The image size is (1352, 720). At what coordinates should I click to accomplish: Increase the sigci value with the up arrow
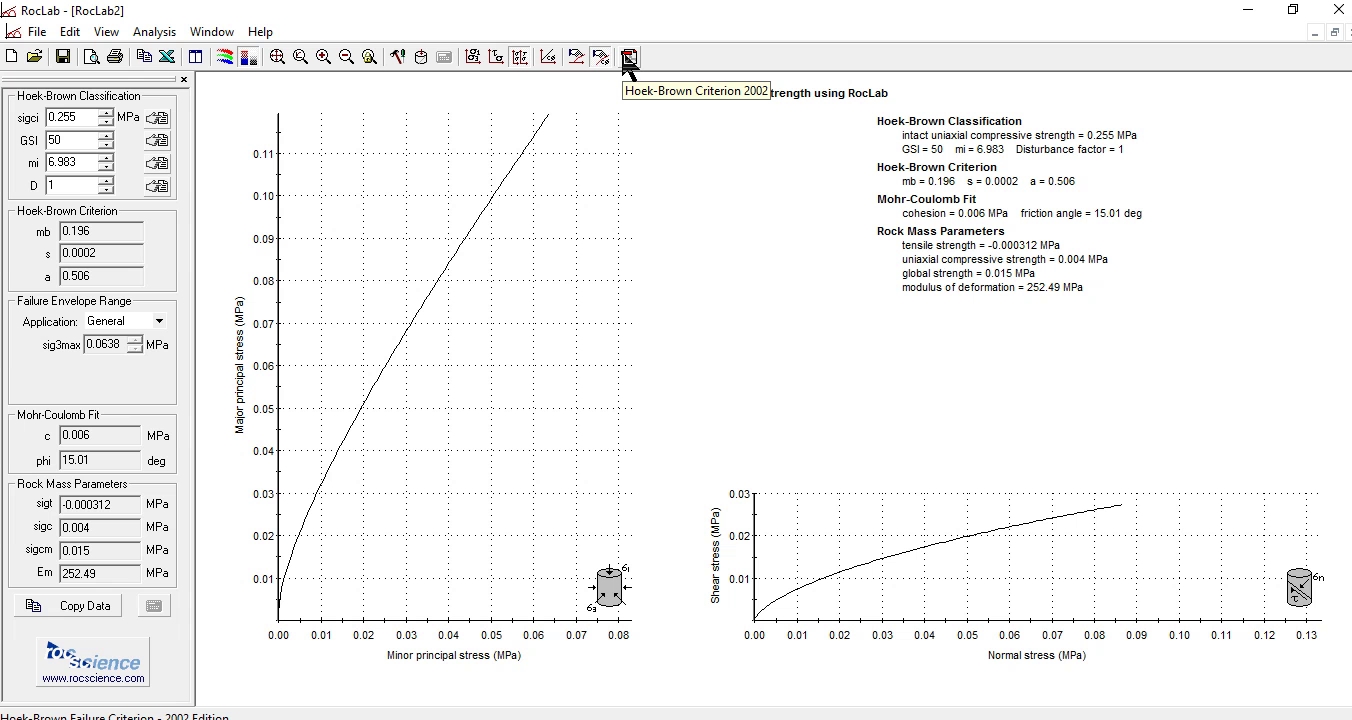point(106,113)
